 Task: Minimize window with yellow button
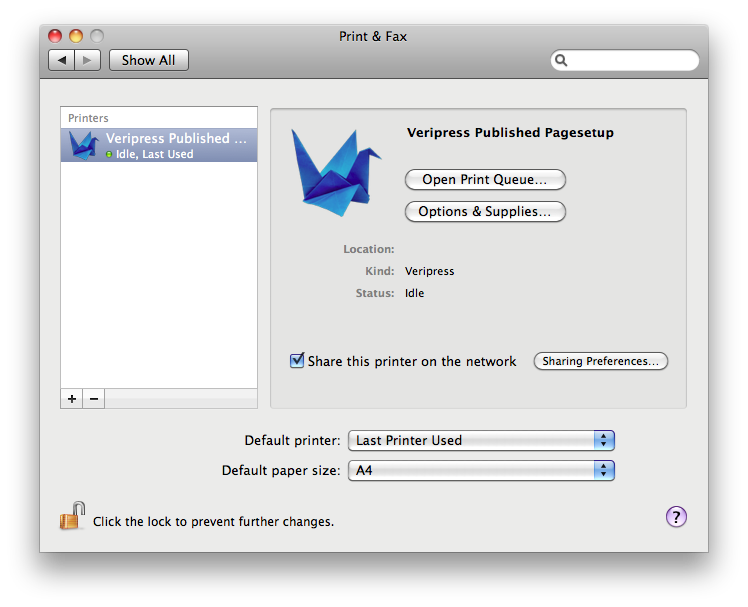click(x=76, y=36)
